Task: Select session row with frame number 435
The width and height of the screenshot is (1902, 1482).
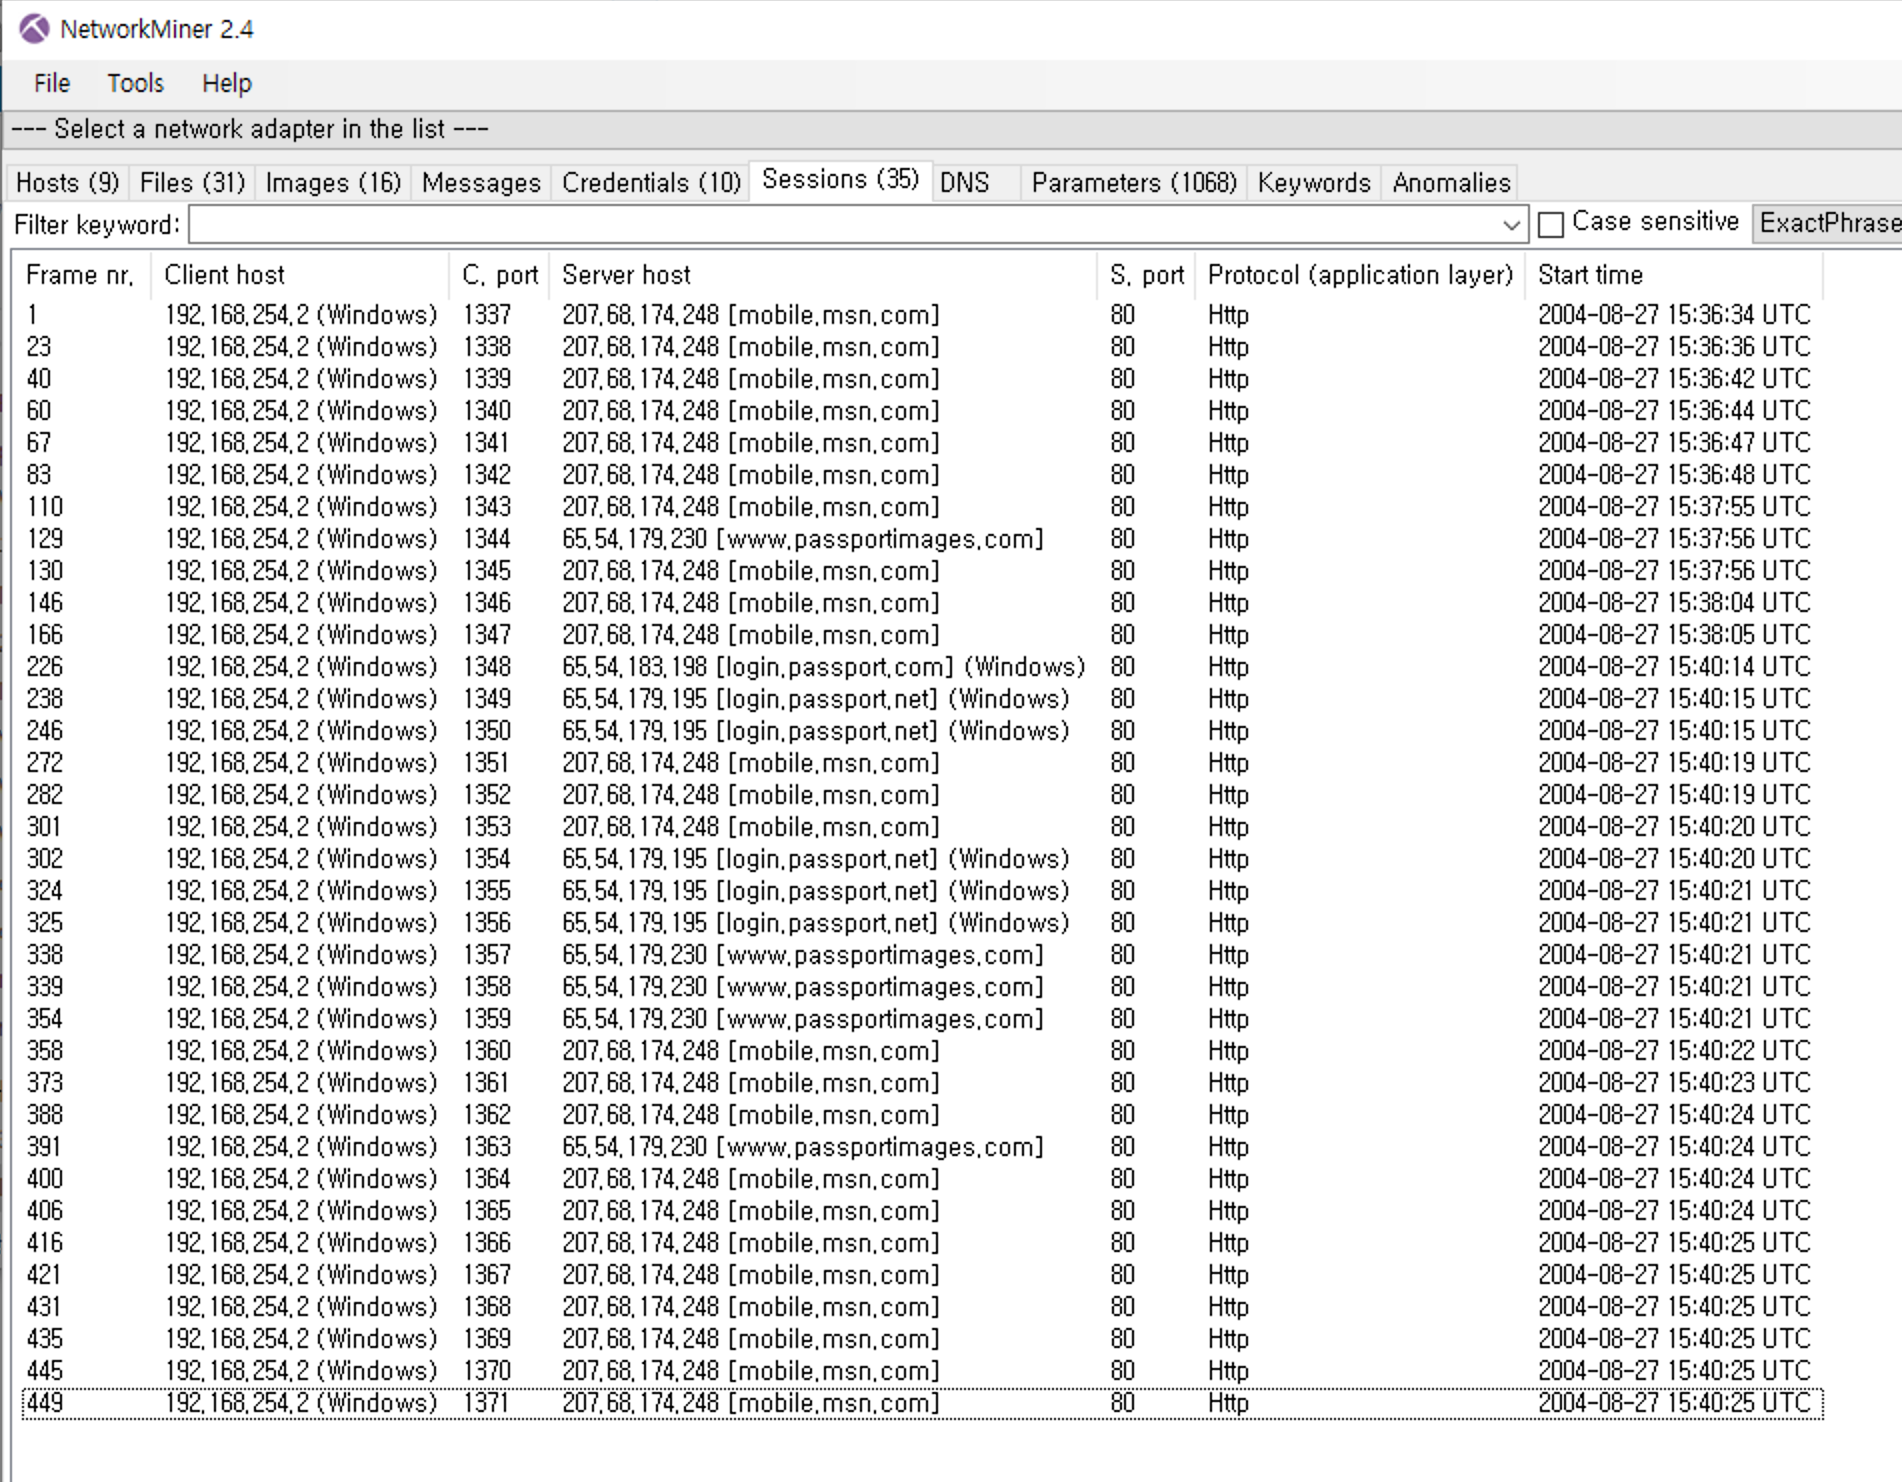Action: (922, 1339)
